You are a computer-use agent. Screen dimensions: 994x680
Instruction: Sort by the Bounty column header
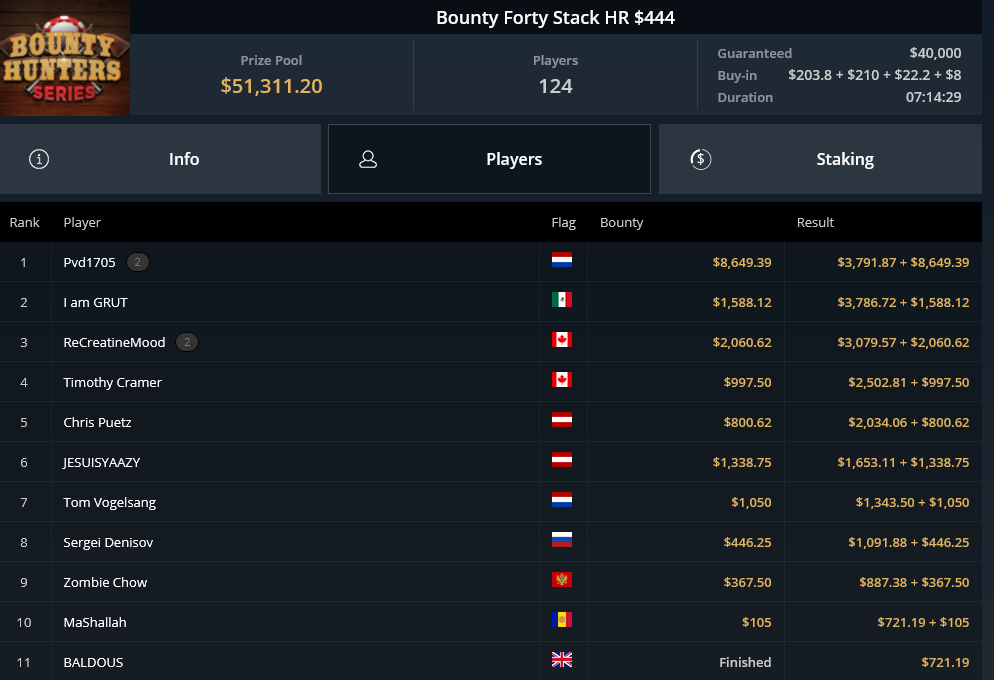pyautogui.click(x=622, y=222)
